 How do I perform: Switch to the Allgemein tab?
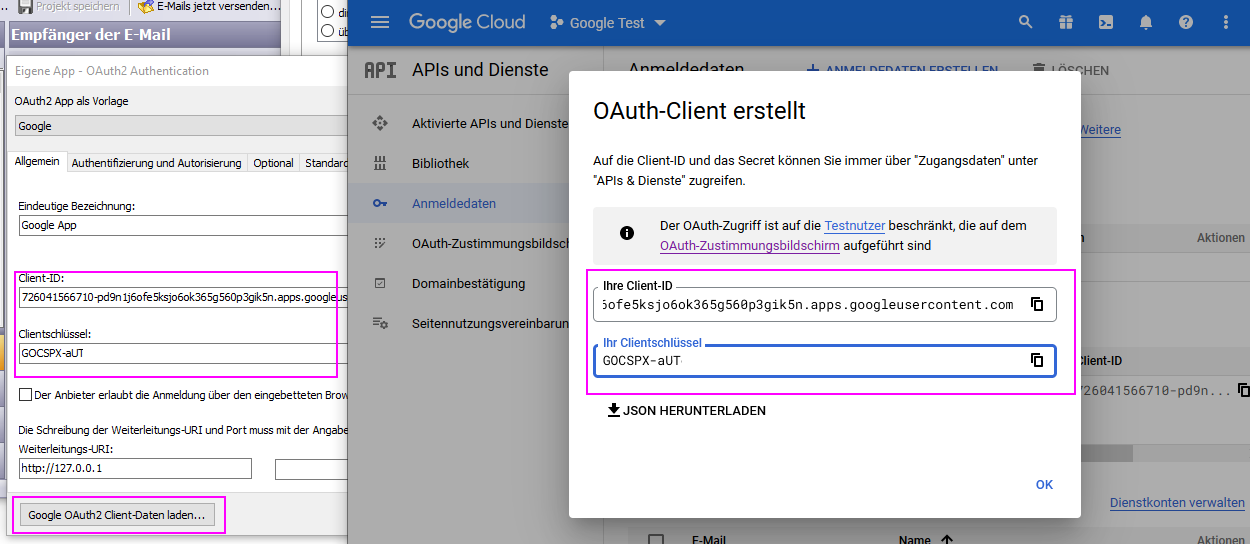[x=37, y=162]
